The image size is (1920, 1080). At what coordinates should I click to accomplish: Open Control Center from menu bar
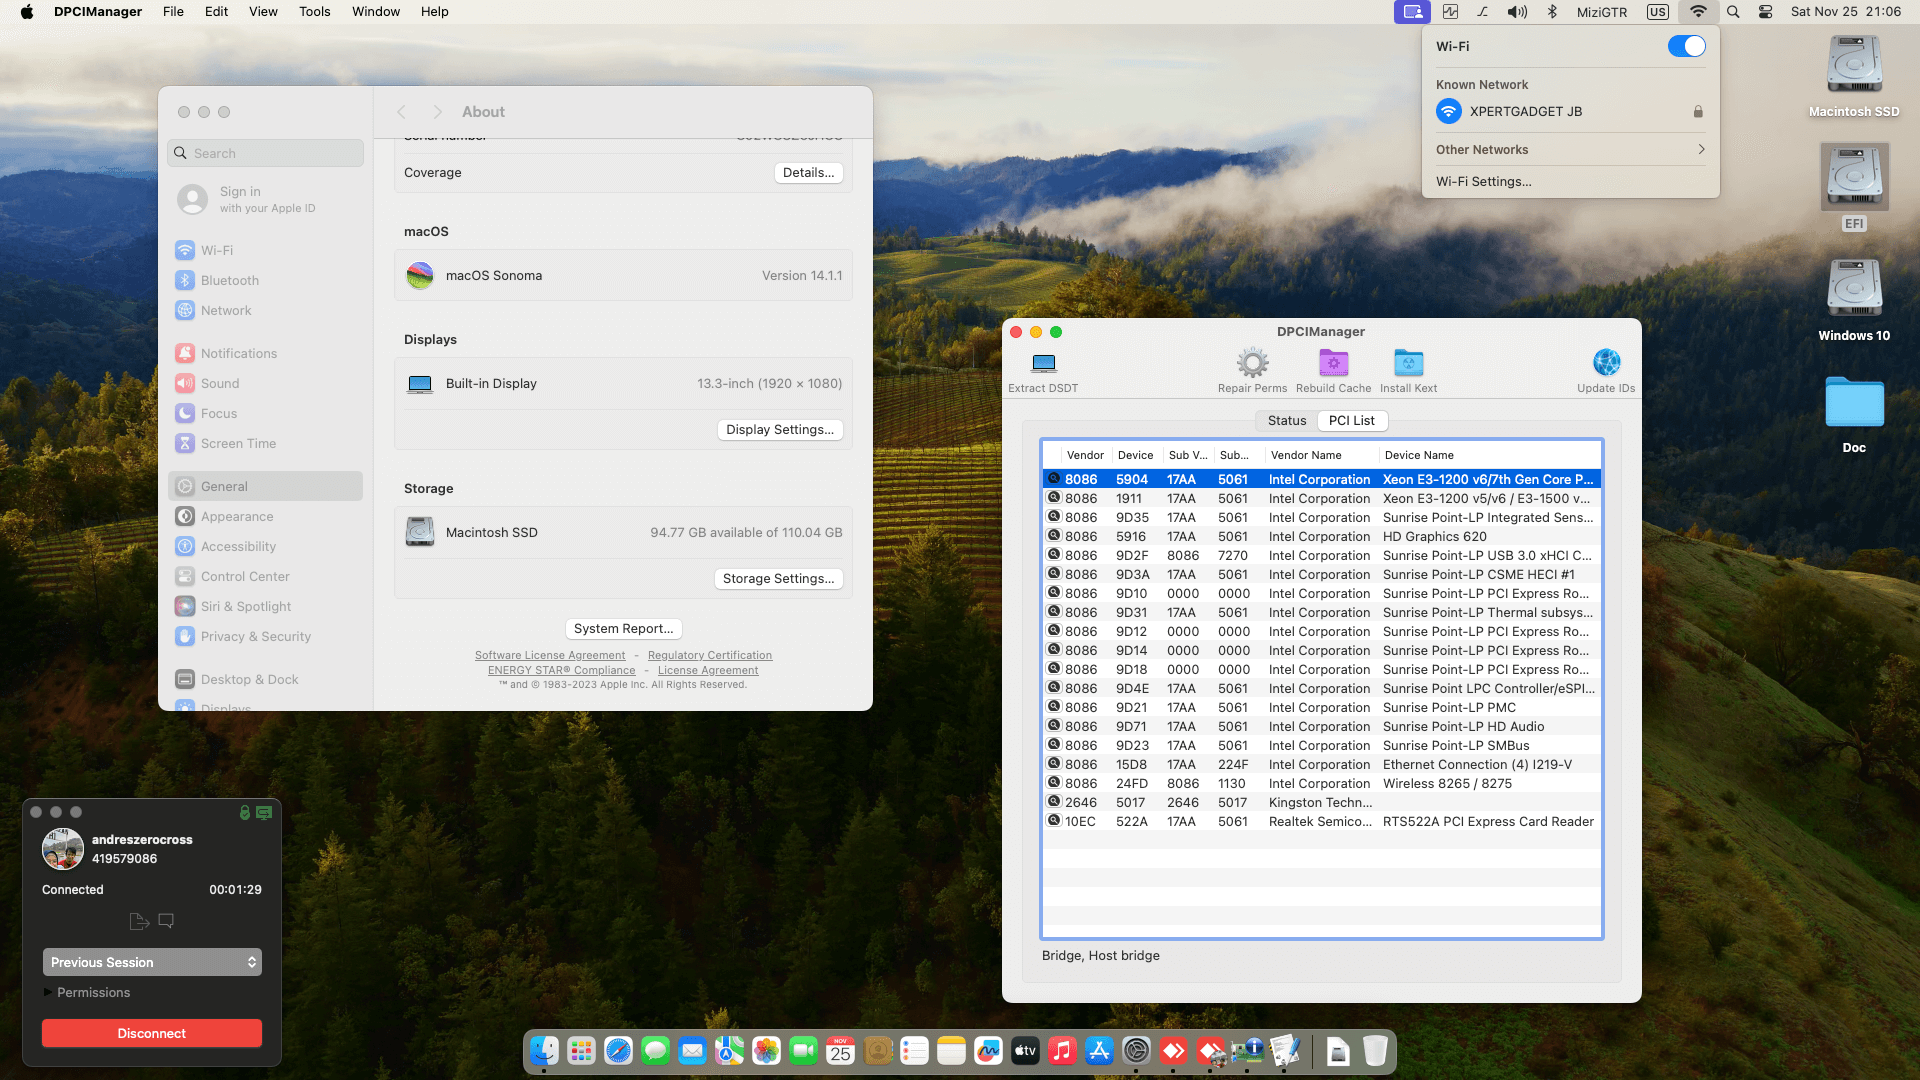[x=1765, y=12]
